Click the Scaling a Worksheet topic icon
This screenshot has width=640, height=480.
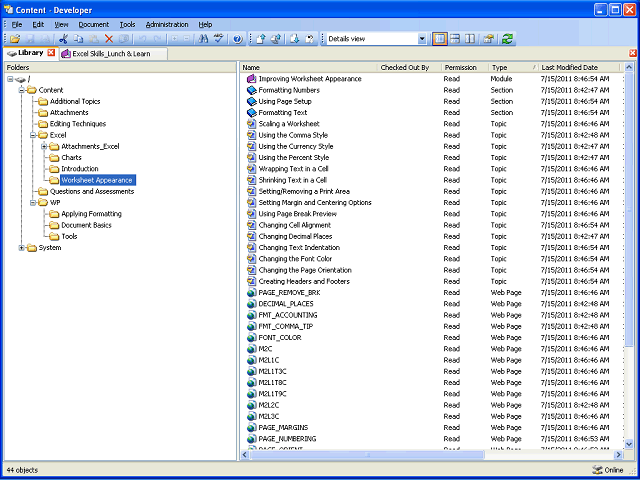(251, 124)
